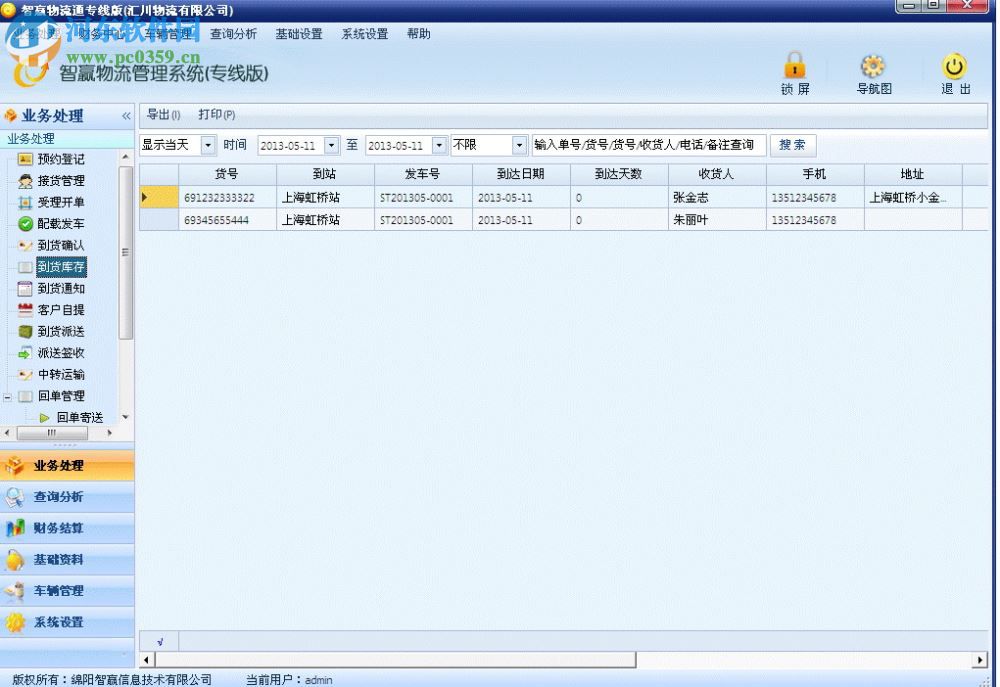1000x687 pixels.
Task: Open the 客户自提 customer pickup module
Action: [x=60, y=309]
